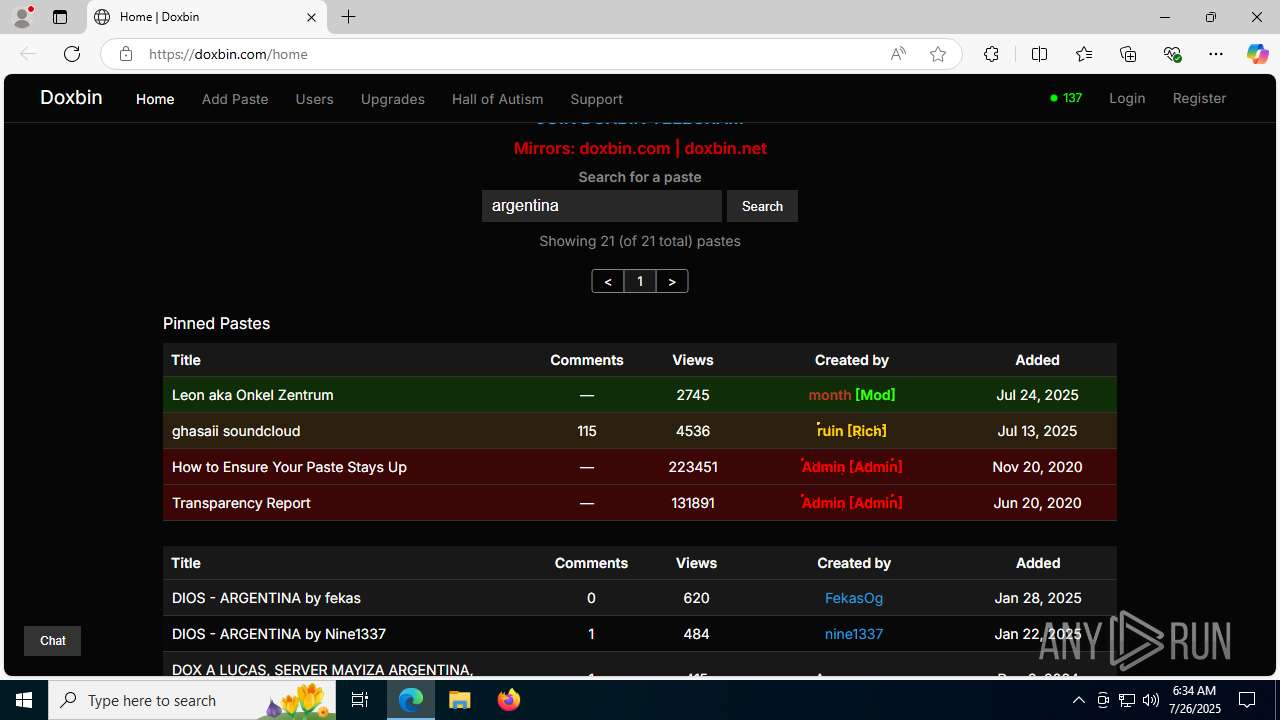
Task: Open a new browser tab
Action: 348,17
